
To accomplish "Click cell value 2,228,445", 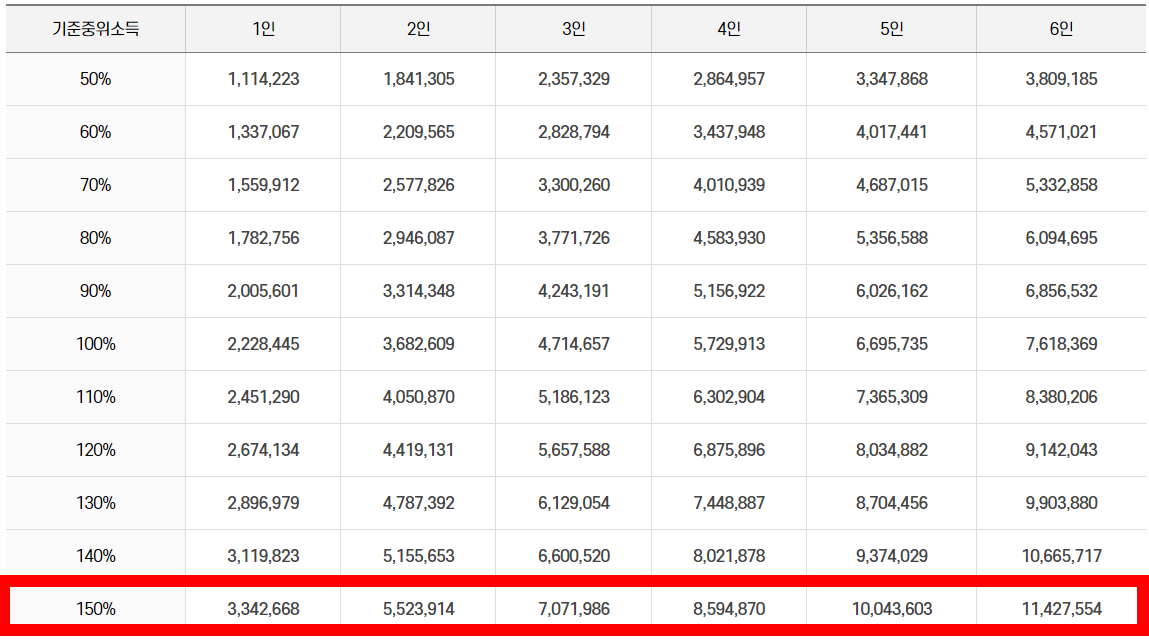I will point(263,344).
